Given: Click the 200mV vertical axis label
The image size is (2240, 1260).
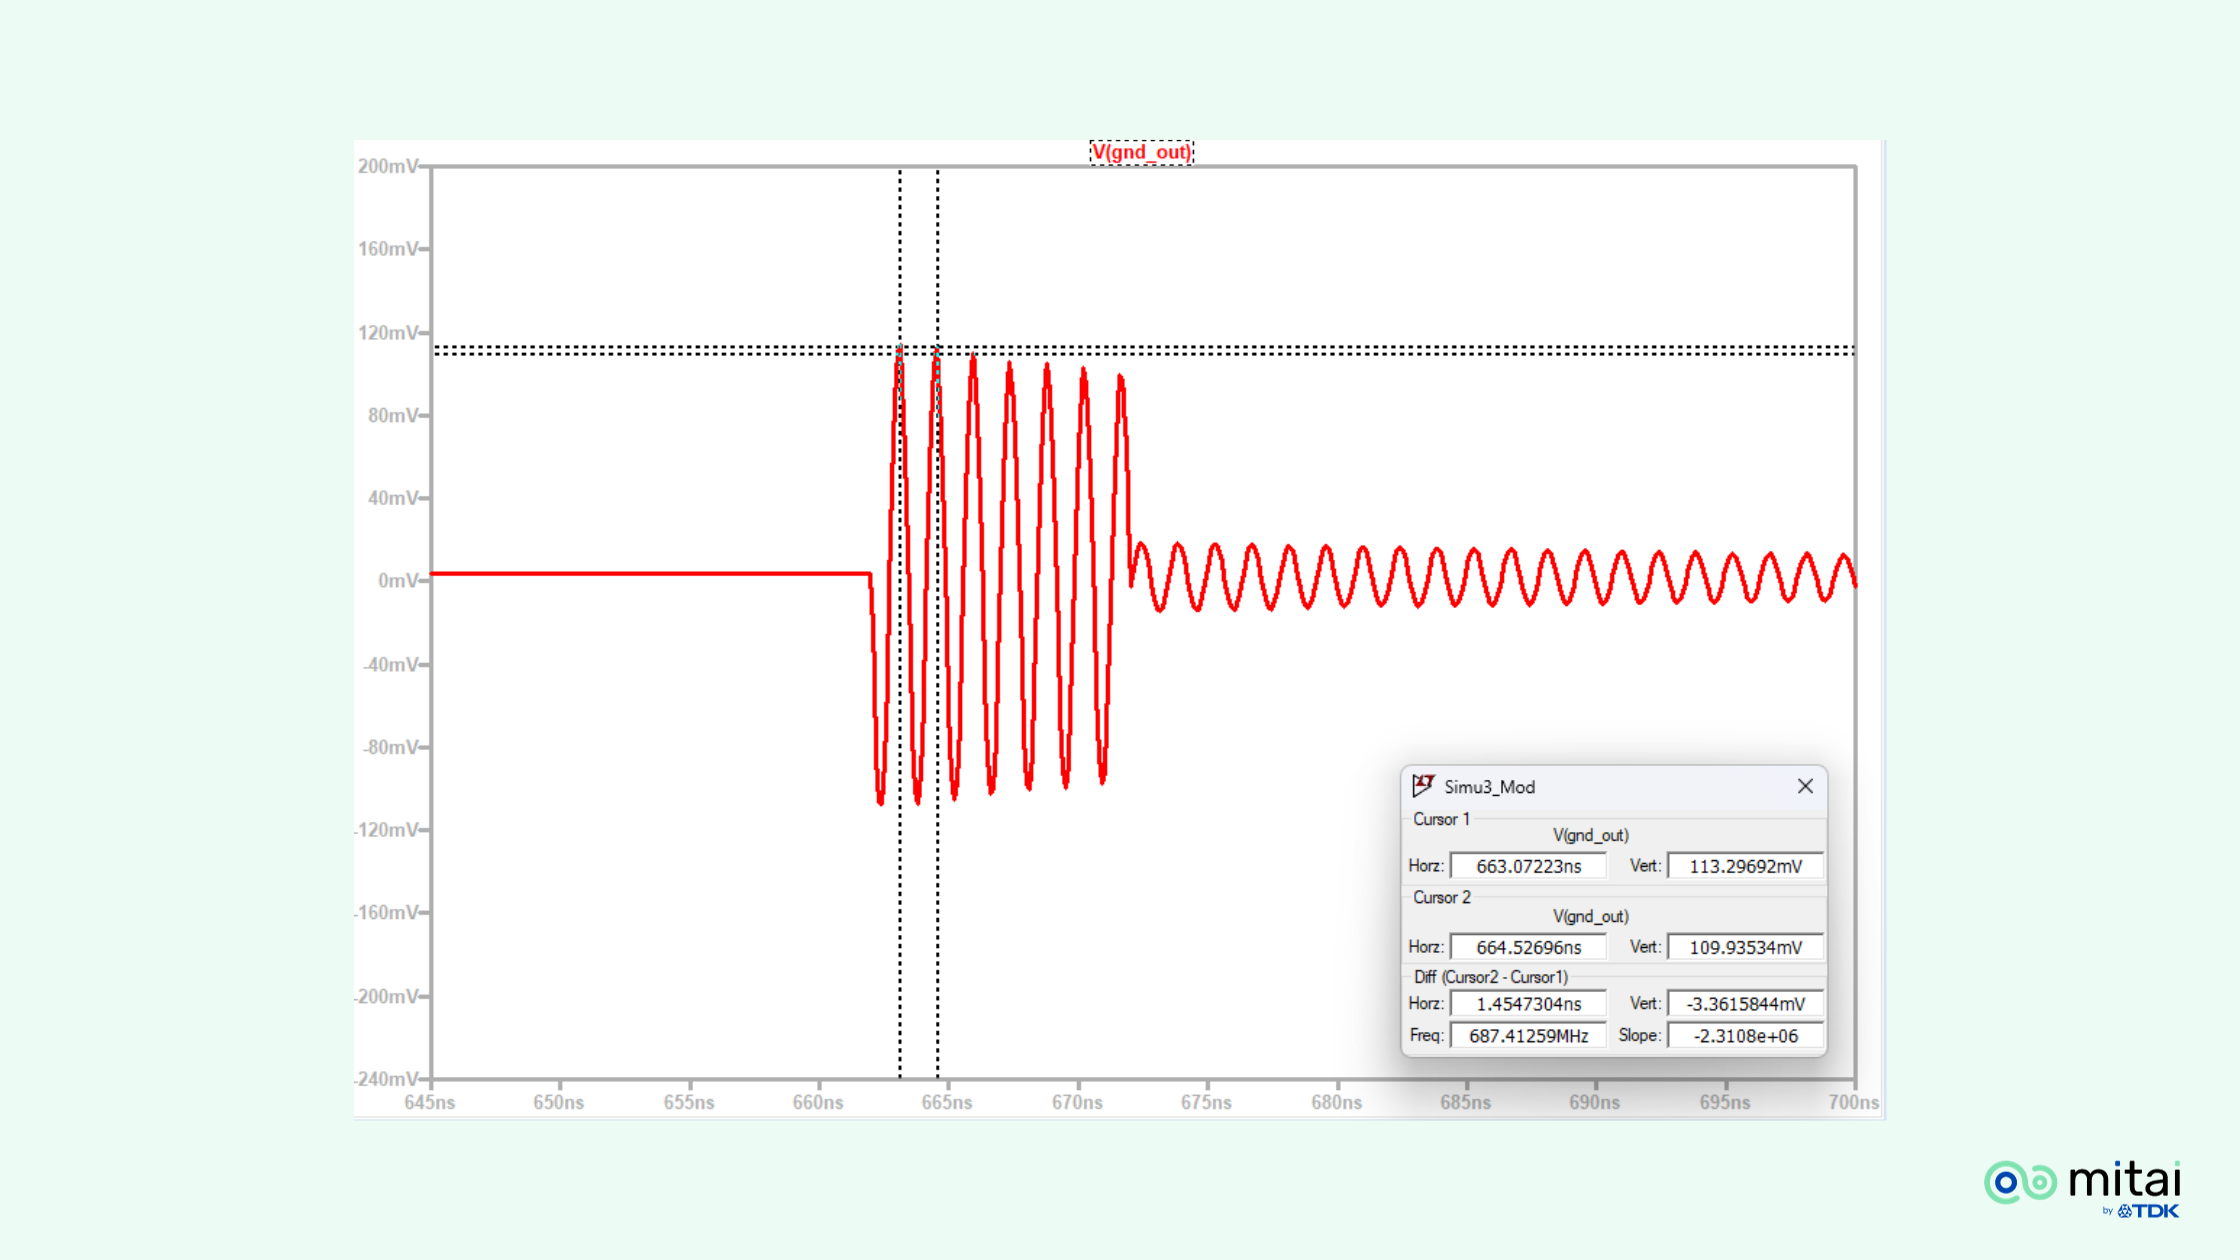Looking at the screenshot, I should [388, 166].
